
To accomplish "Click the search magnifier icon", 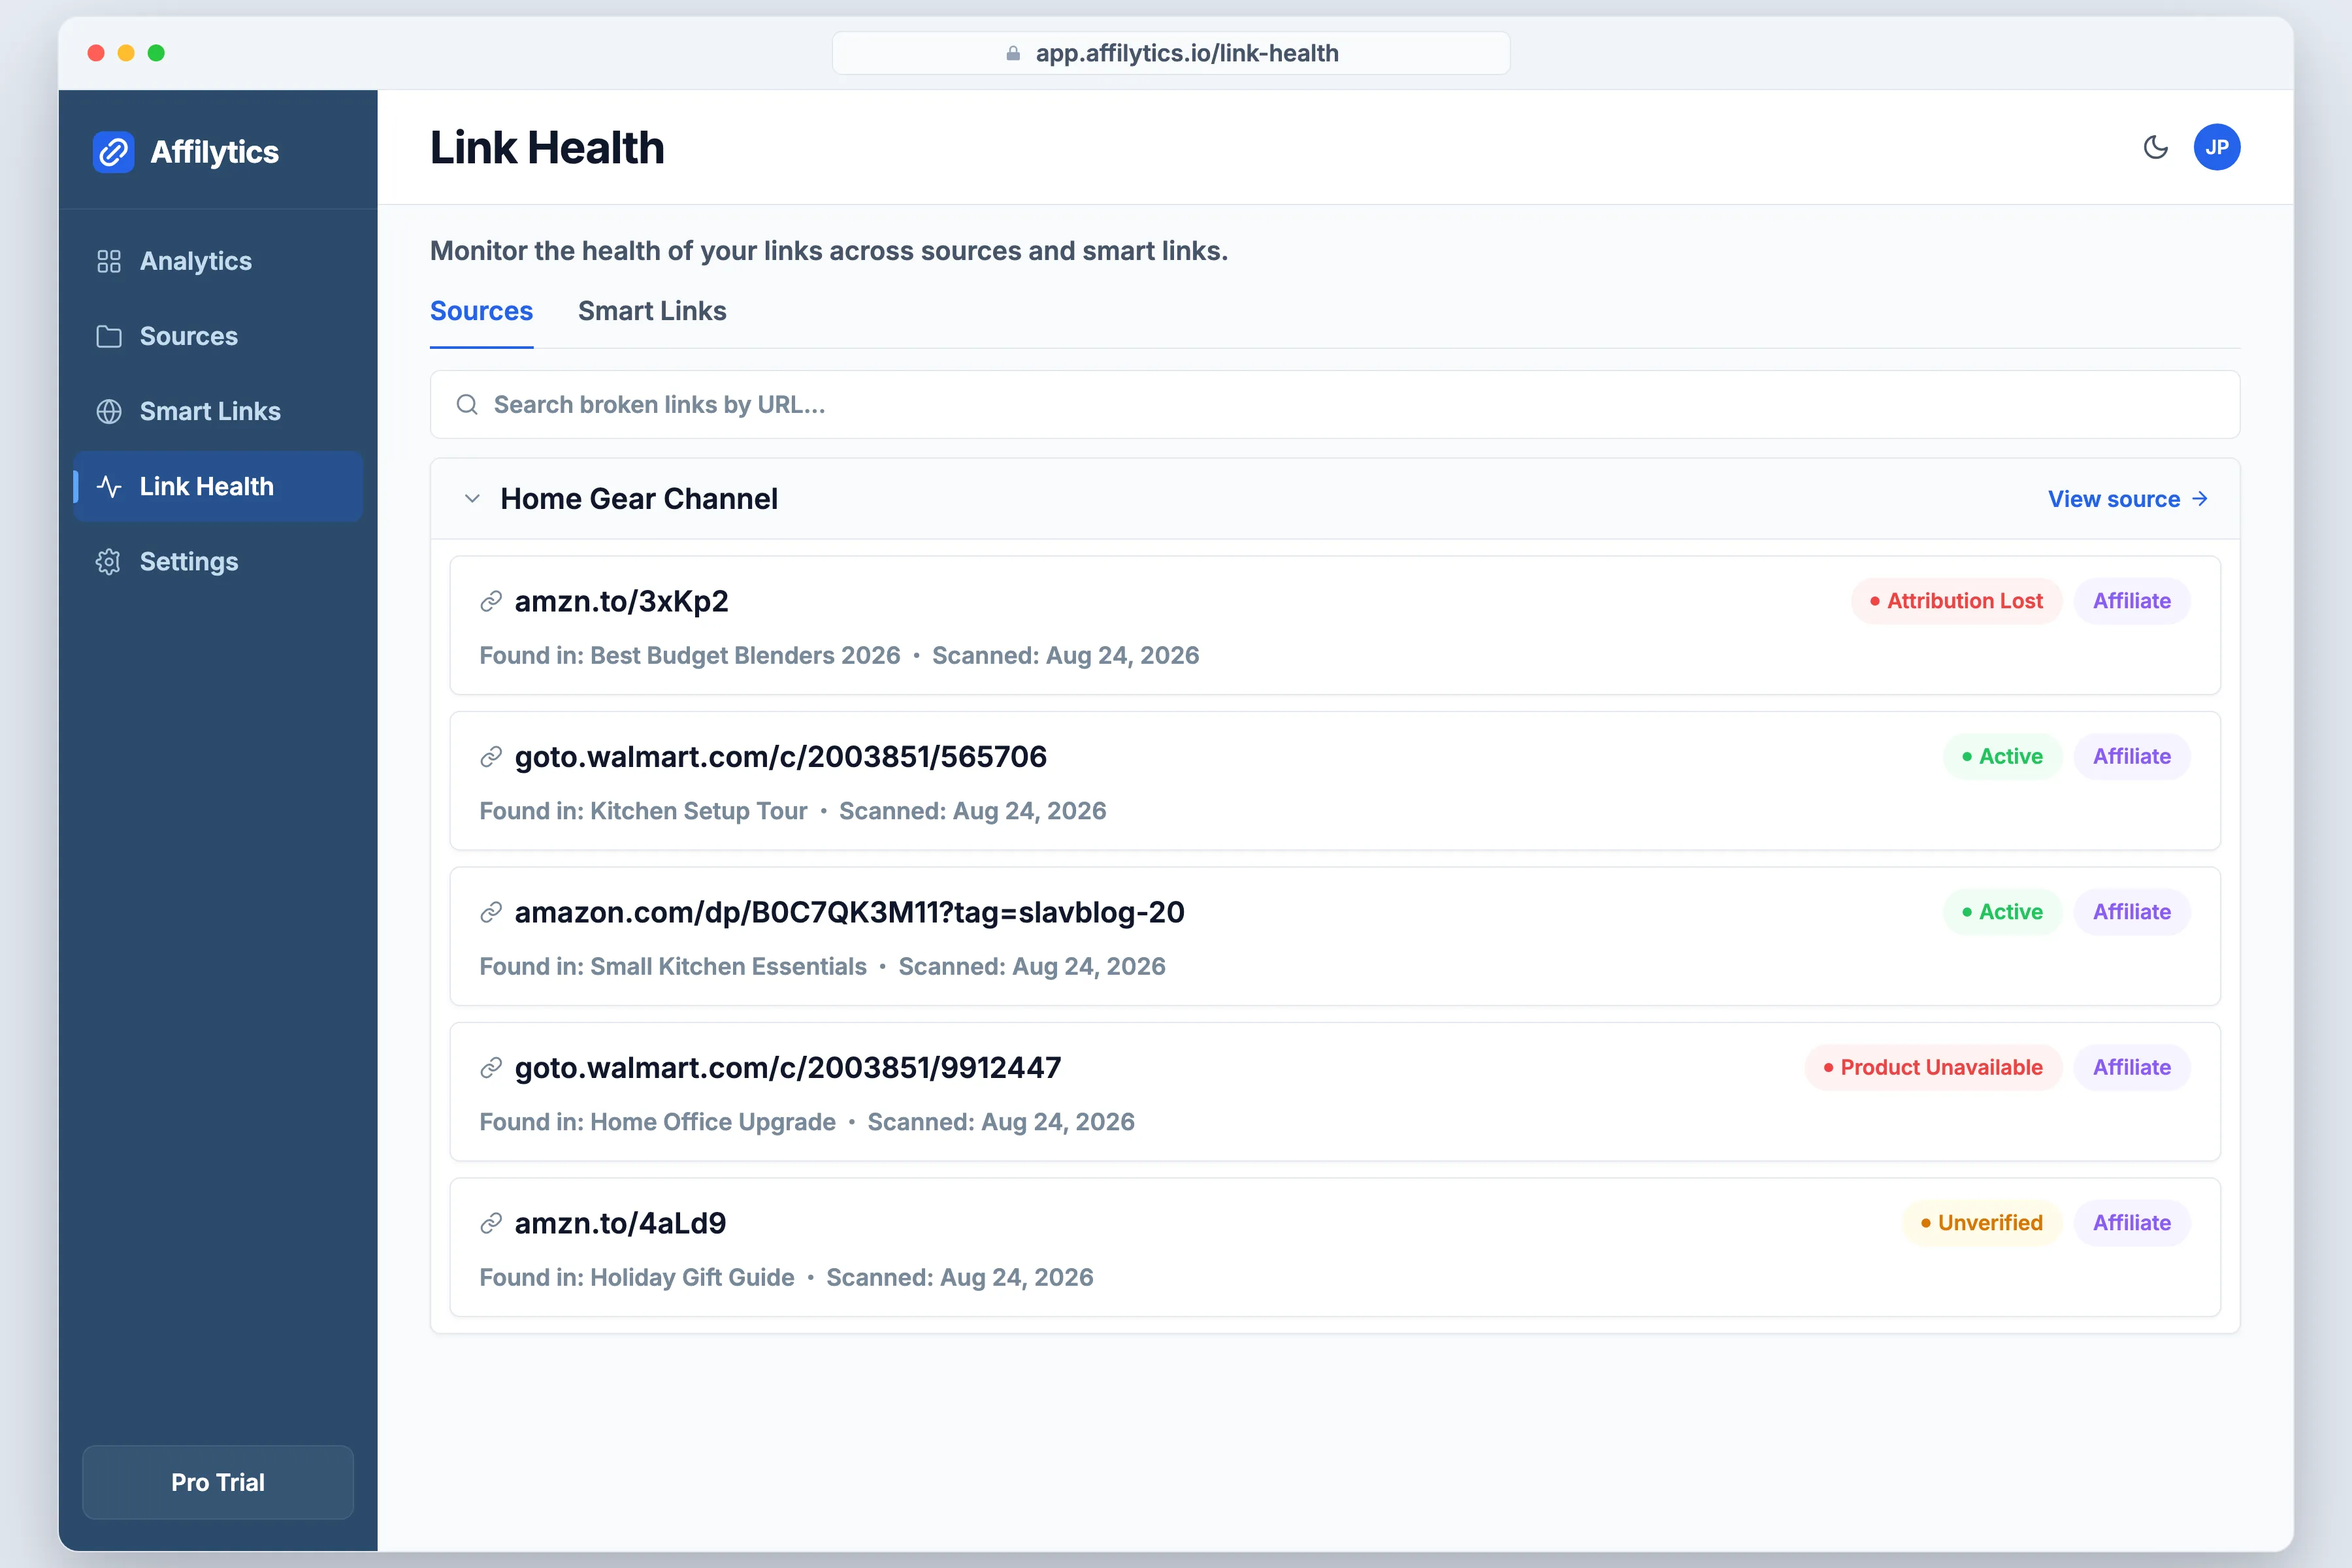I will point(467,404).
